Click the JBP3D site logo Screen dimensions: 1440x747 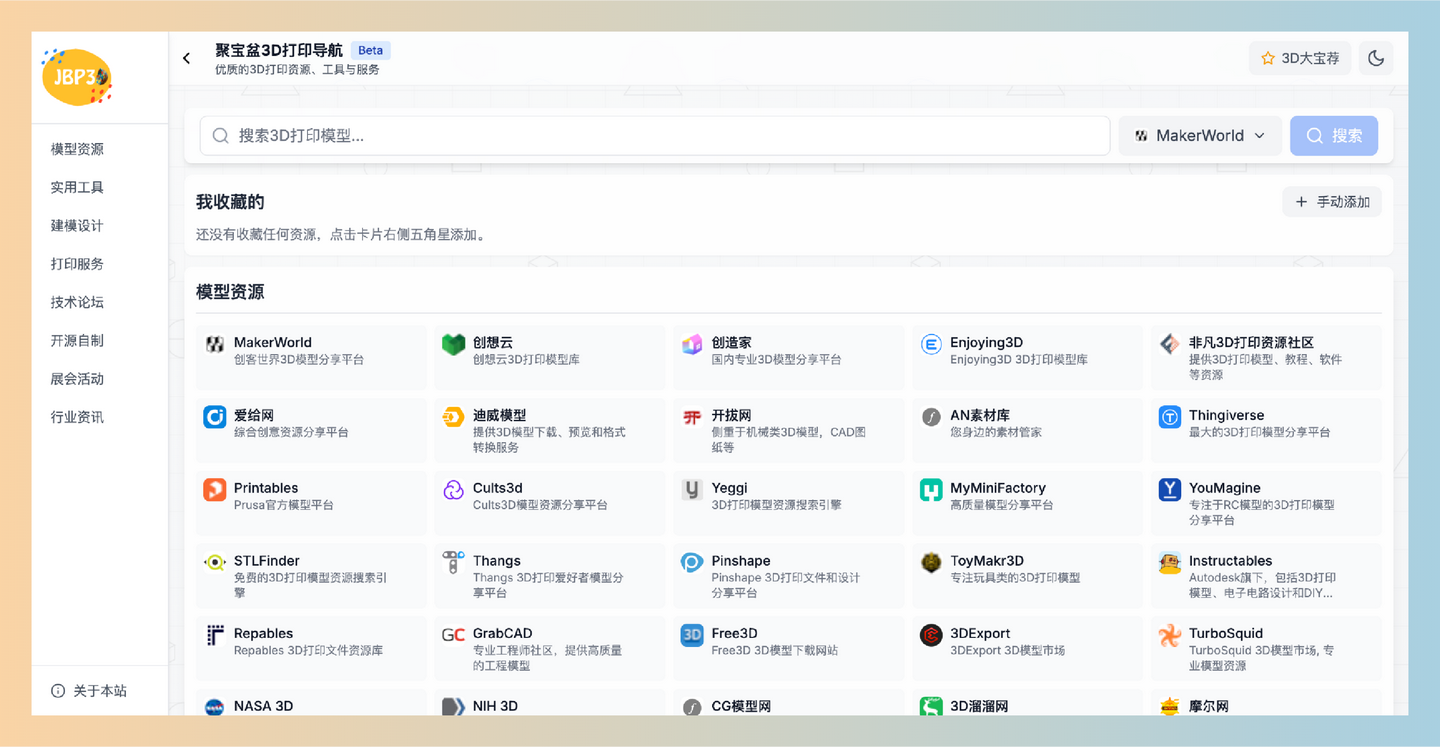click(77, 77)
